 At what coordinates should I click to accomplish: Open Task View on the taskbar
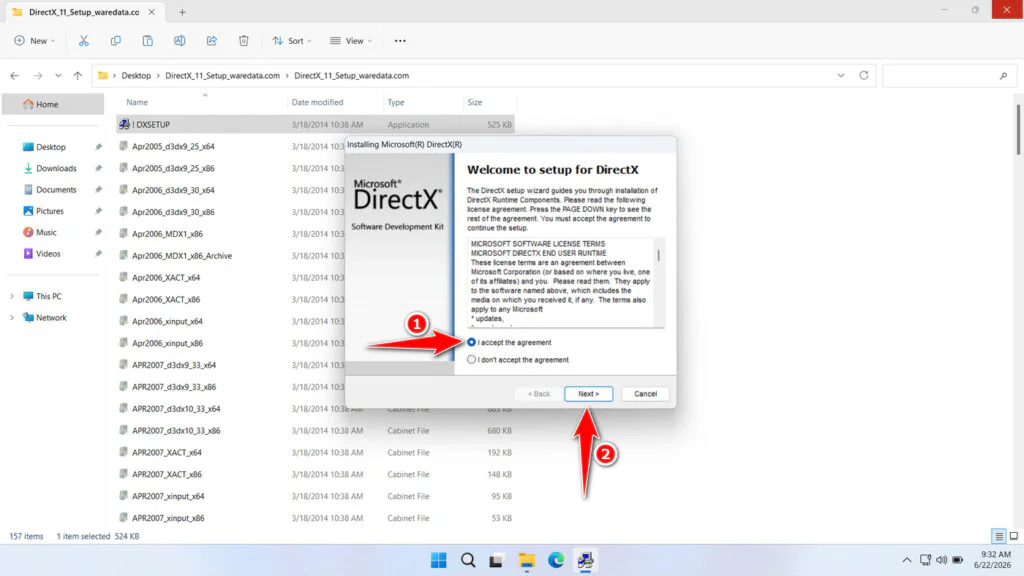pyautogui.click(x=497, y=560)
